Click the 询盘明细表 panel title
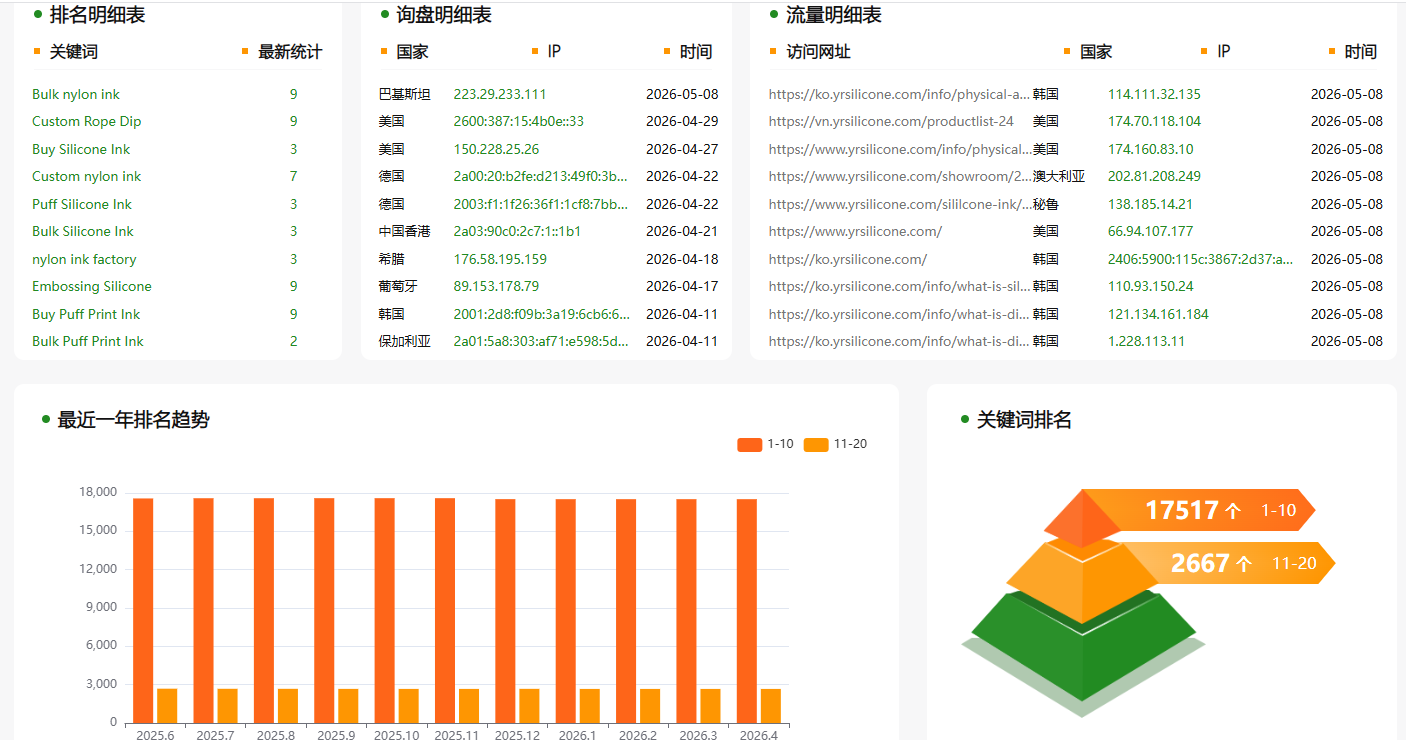This screenshot has height=740, width=1406. (x=444, y=15)
